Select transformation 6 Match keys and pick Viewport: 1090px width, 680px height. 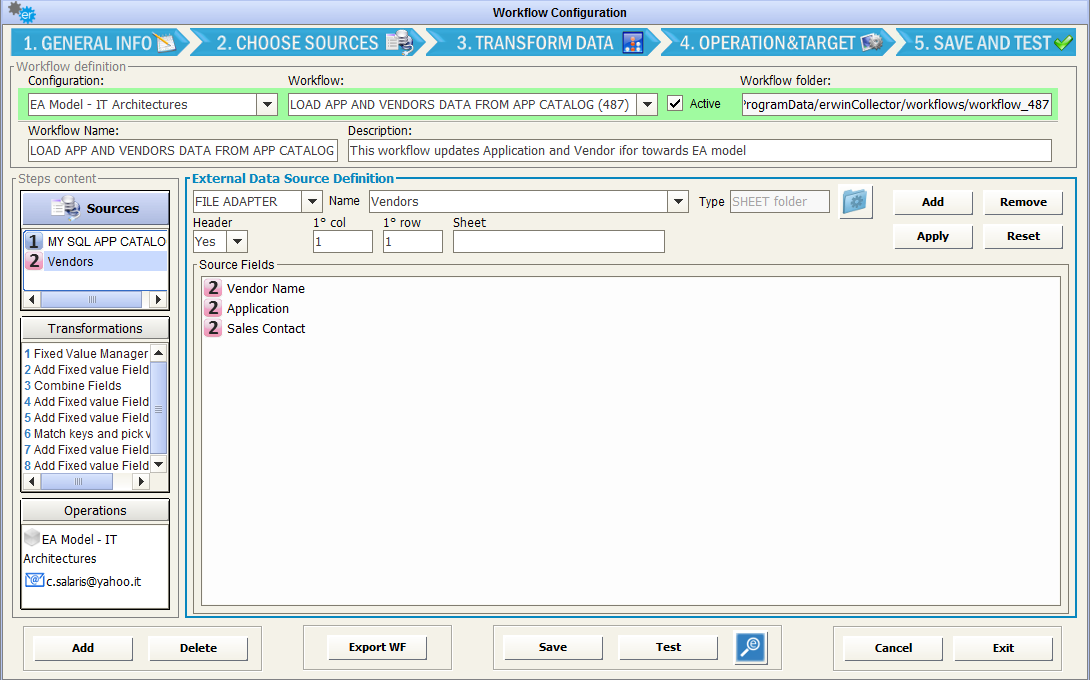click(86, 433)
